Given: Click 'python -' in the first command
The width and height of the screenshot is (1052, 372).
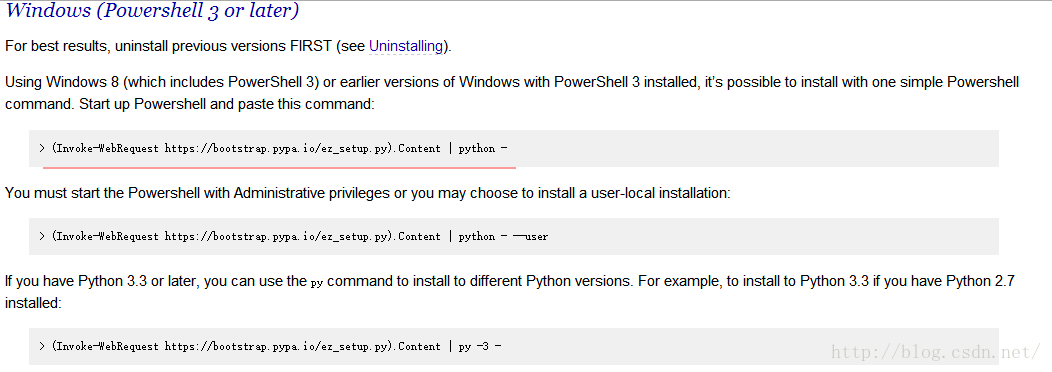Looking at the screenshot, I should coord(482,148).
